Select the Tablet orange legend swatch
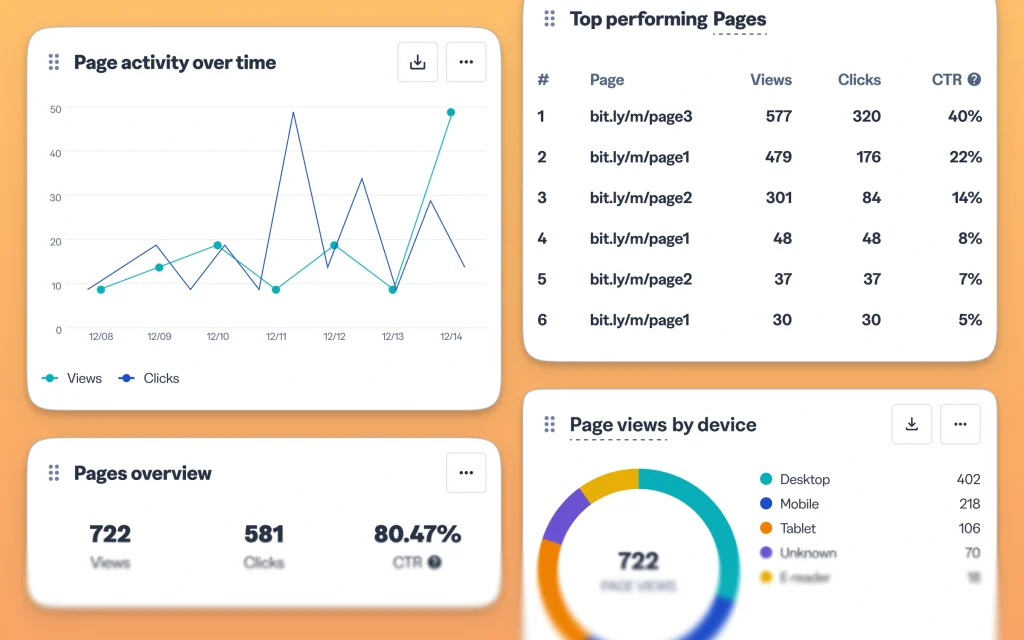This screenshot has width=1024, height=640. (x=766, y=528)
